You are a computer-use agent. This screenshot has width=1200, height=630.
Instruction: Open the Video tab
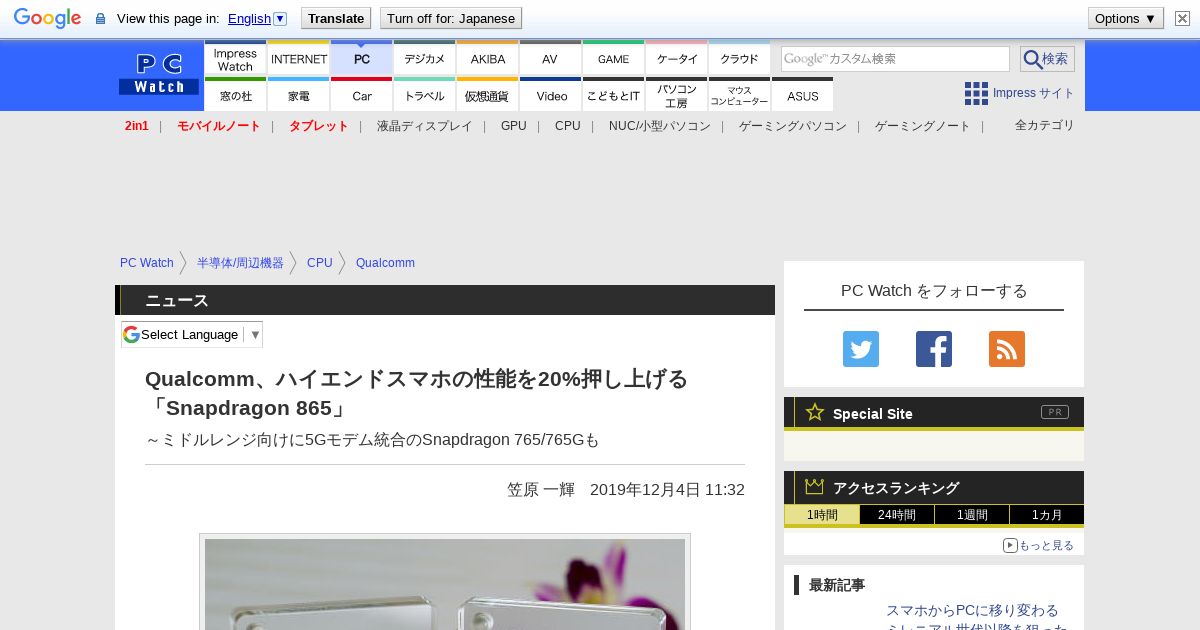[x=551, y=95]
